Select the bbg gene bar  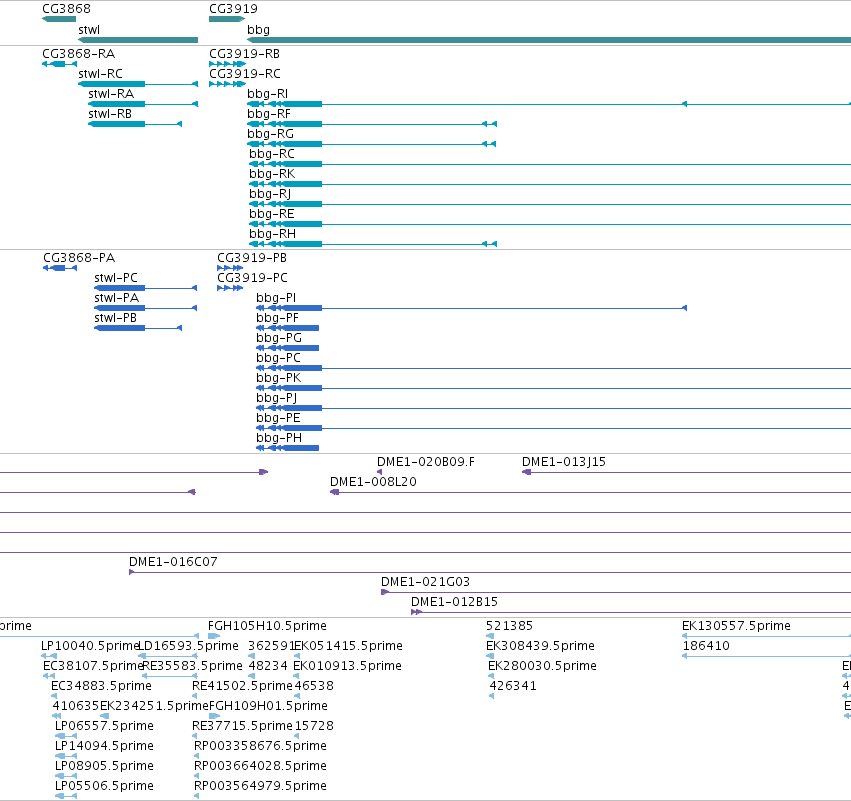tap(549, 40)
